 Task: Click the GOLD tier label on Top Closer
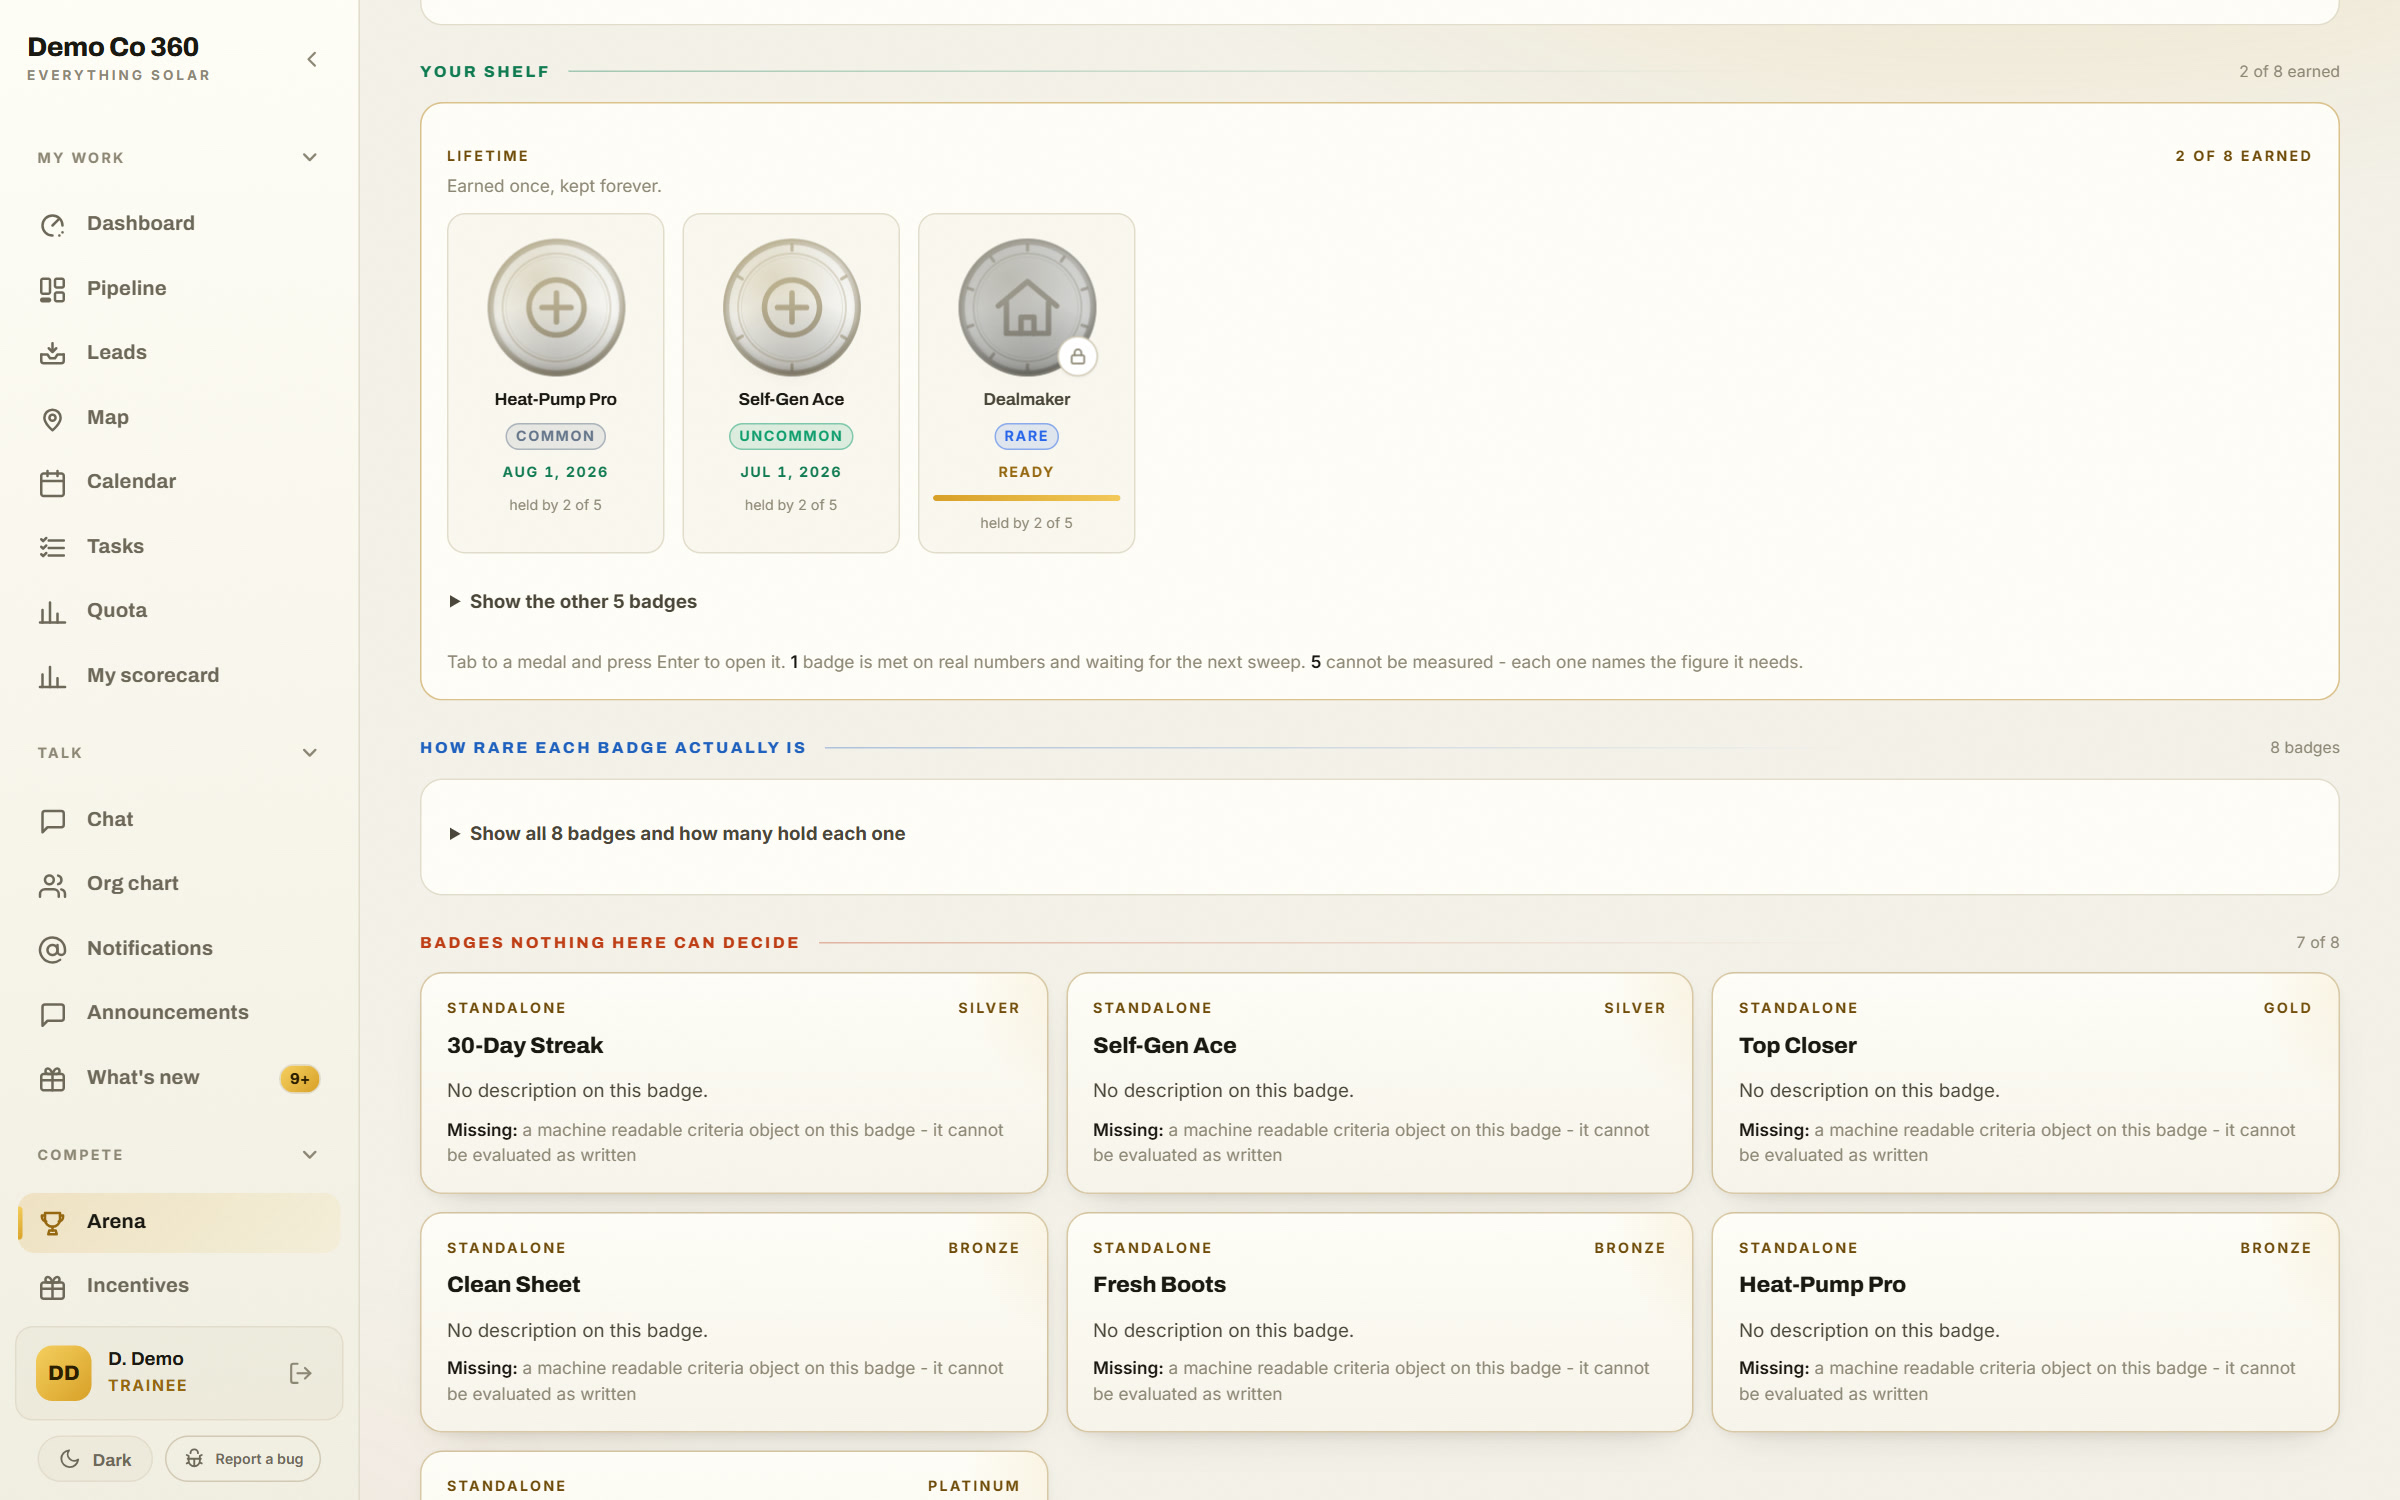coord(2288,1008)
